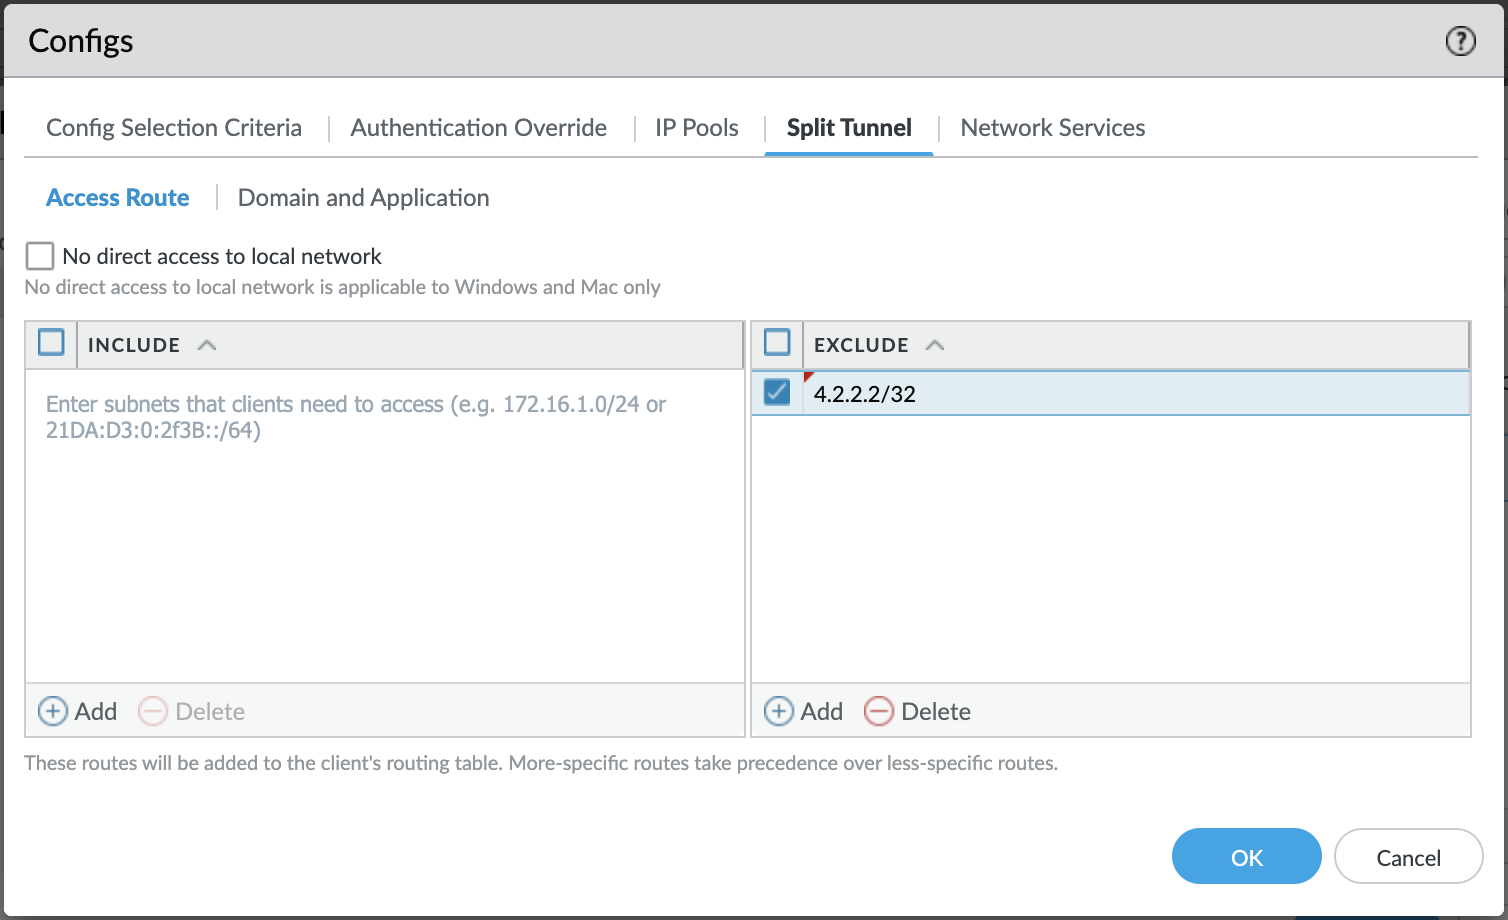The image size is (1508, 920).
Task: Click the OK button
Action: coord(1246,857)
